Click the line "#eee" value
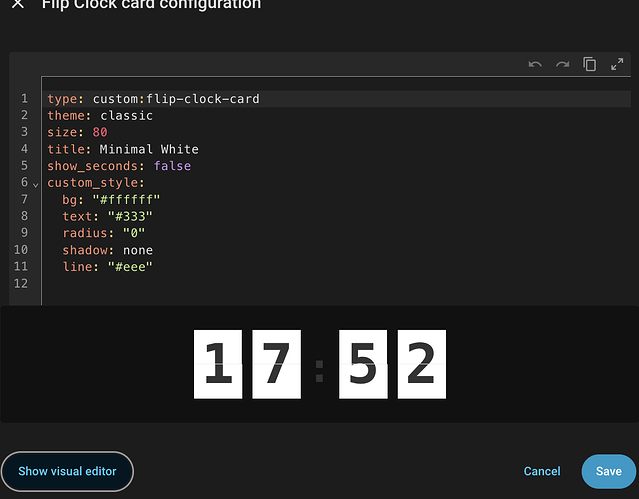639x499 pixels. (130, 267)
